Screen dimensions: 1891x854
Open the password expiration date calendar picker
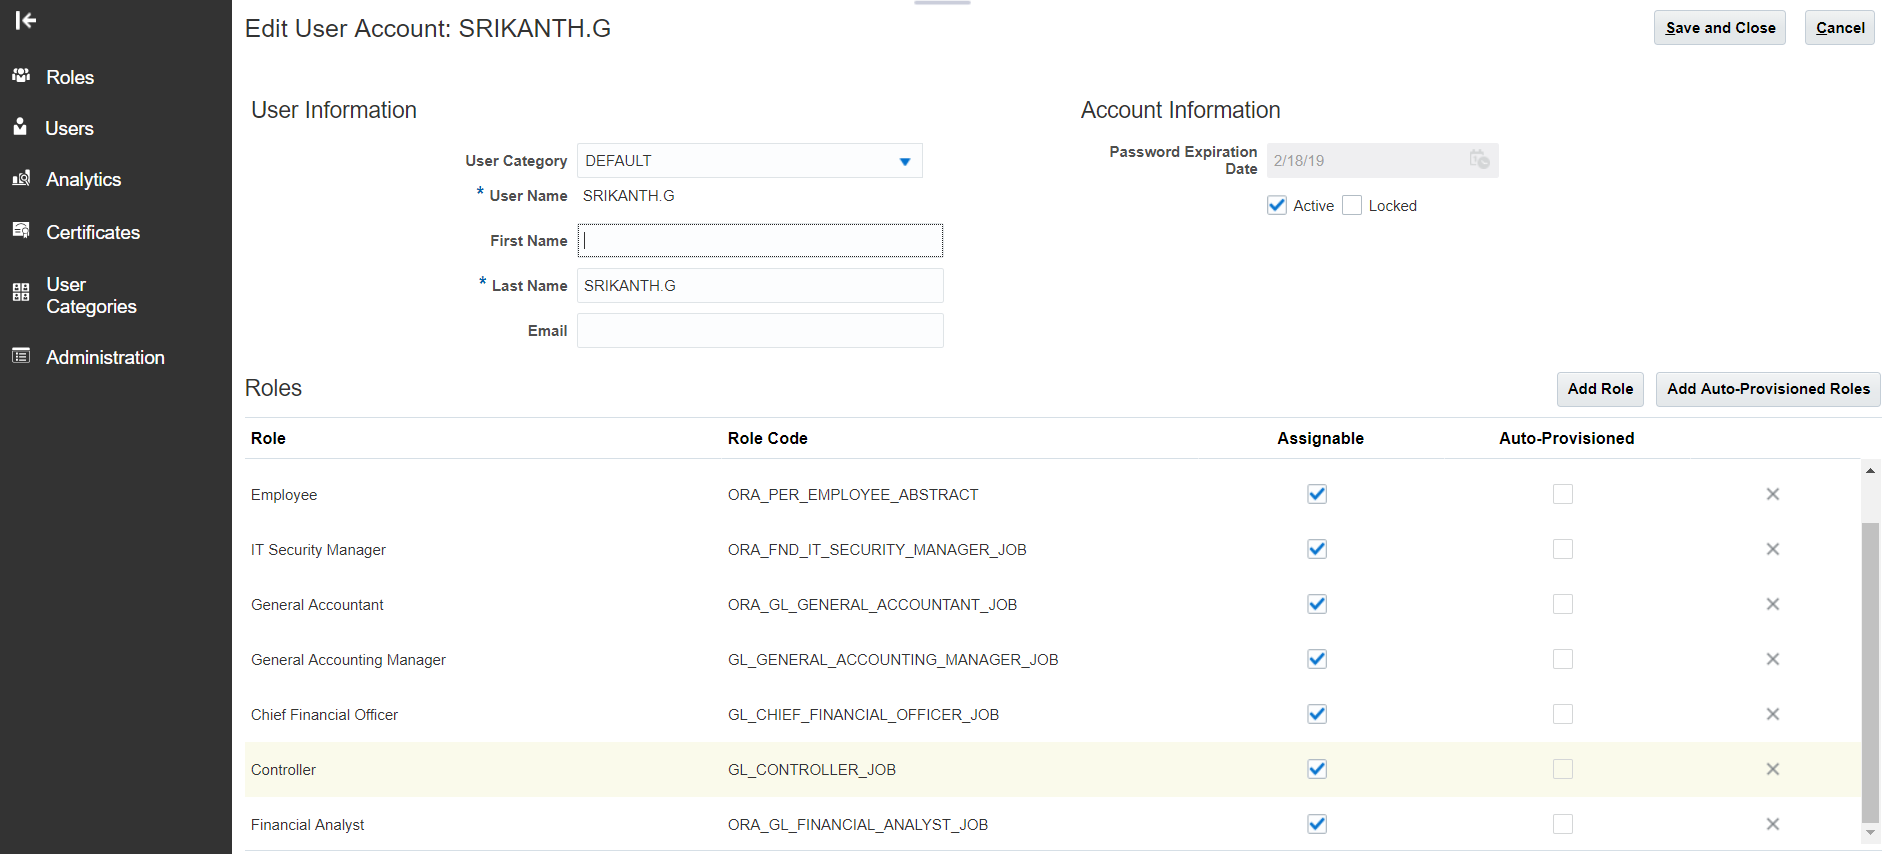(1479, 160)
